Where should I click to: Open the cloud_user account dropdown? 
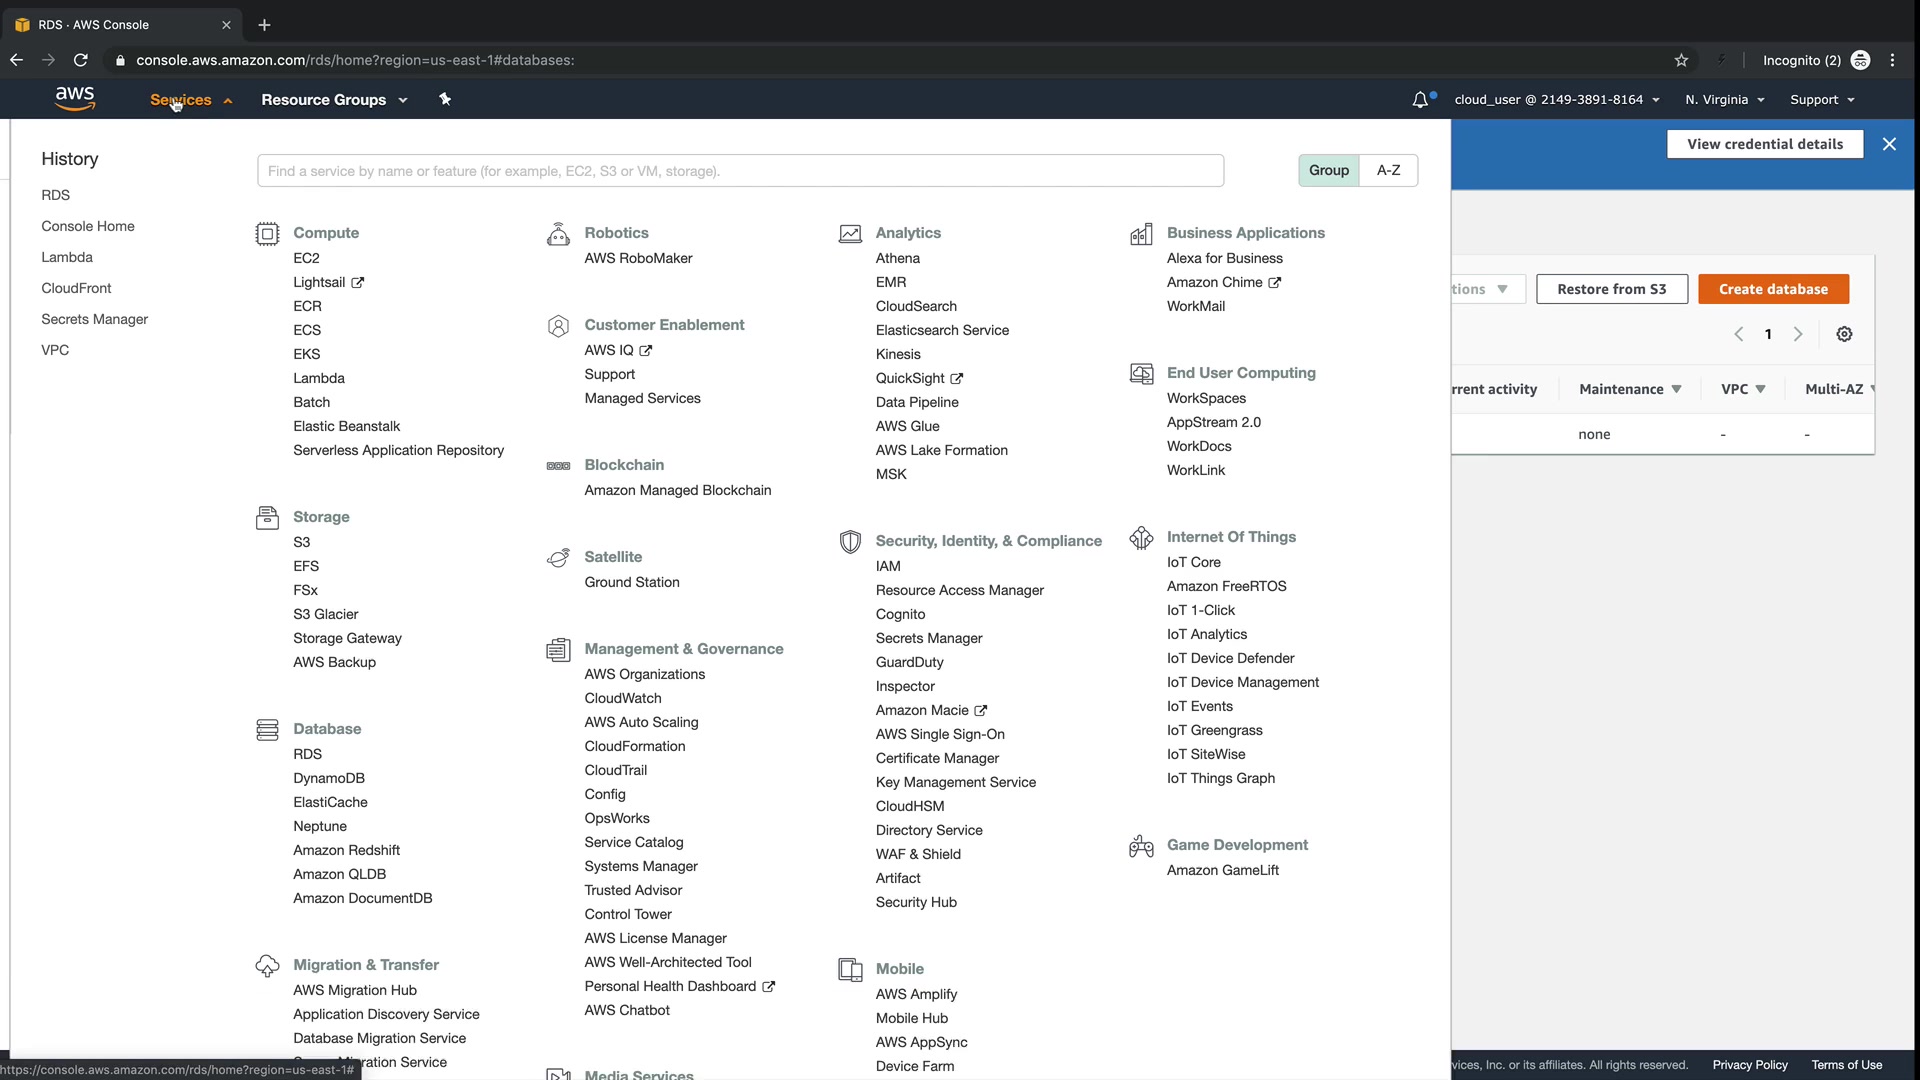(1556, 100)
